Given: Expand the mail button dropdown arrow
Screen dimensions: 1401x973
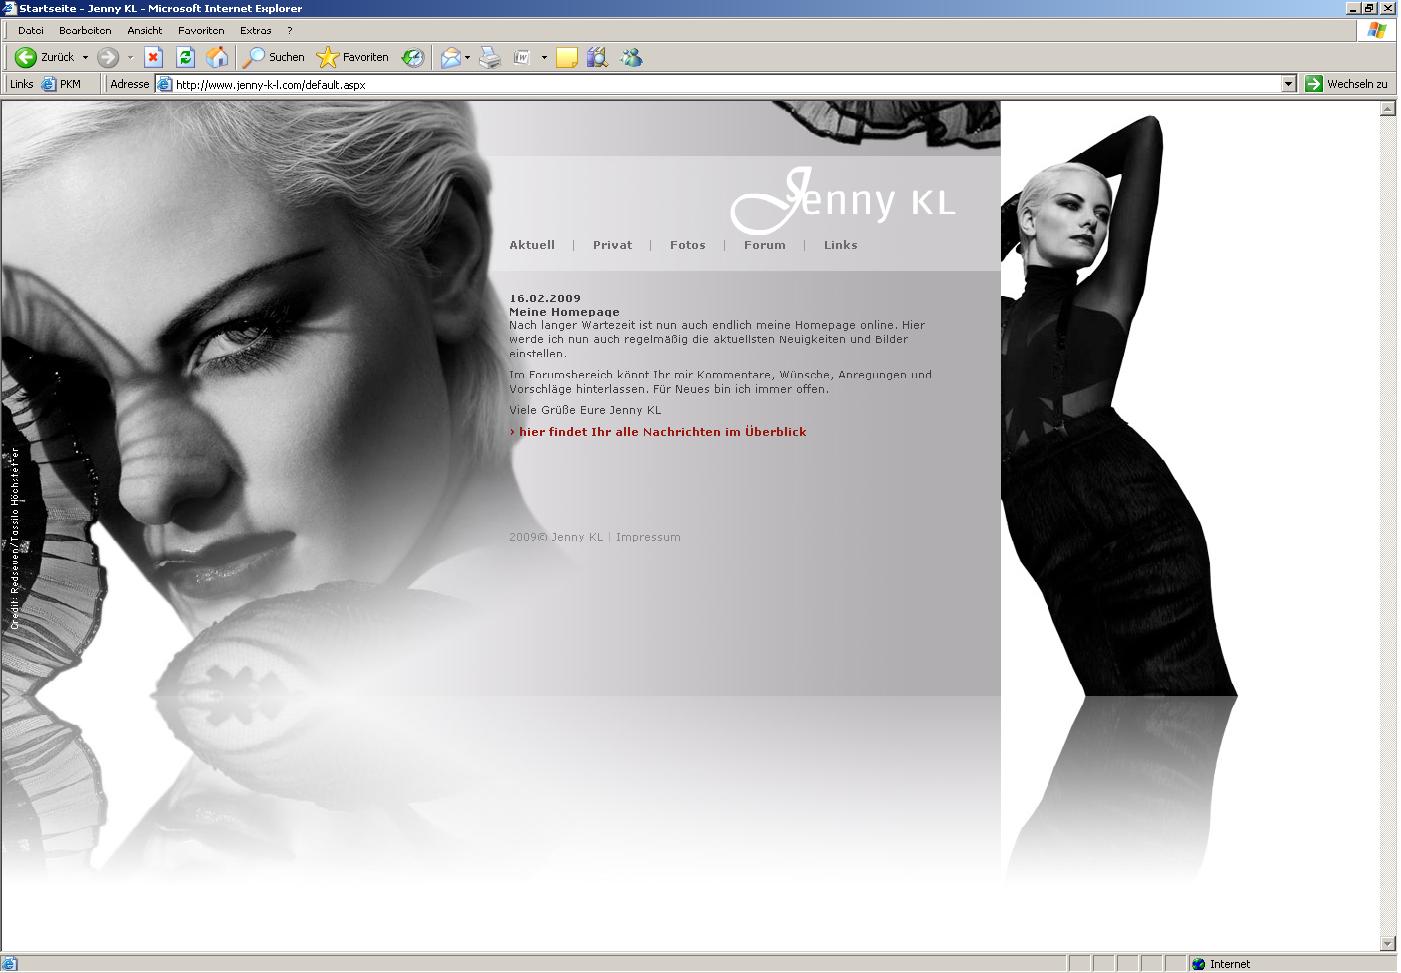Looking at the screenshot, I should [x=467, y=58].
